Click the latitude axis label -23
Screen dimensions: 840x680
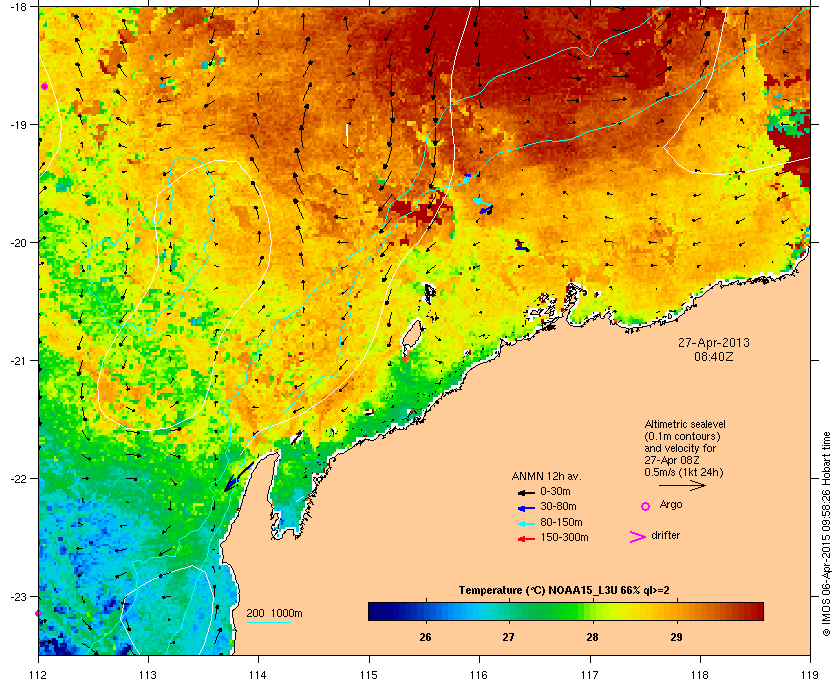(17, 596)
